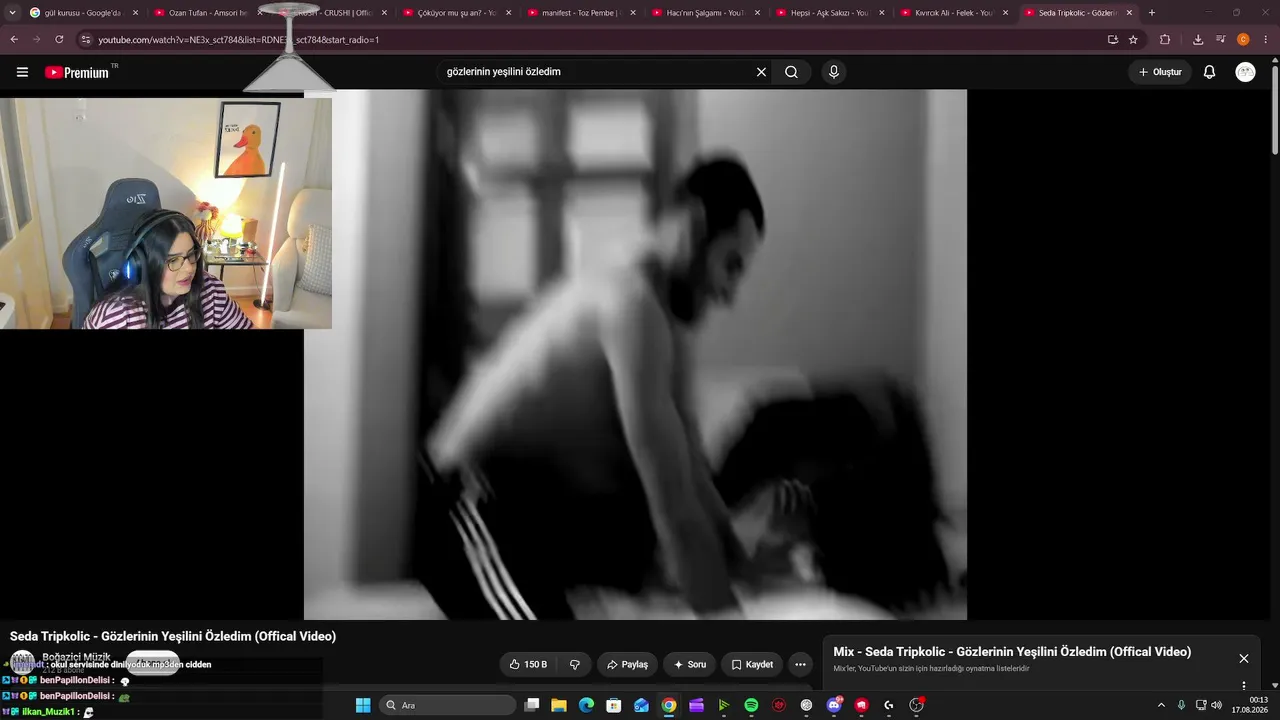
Task: Switch to 'Hepsi - Aşk Sakızı' tab
Action: 829,13
